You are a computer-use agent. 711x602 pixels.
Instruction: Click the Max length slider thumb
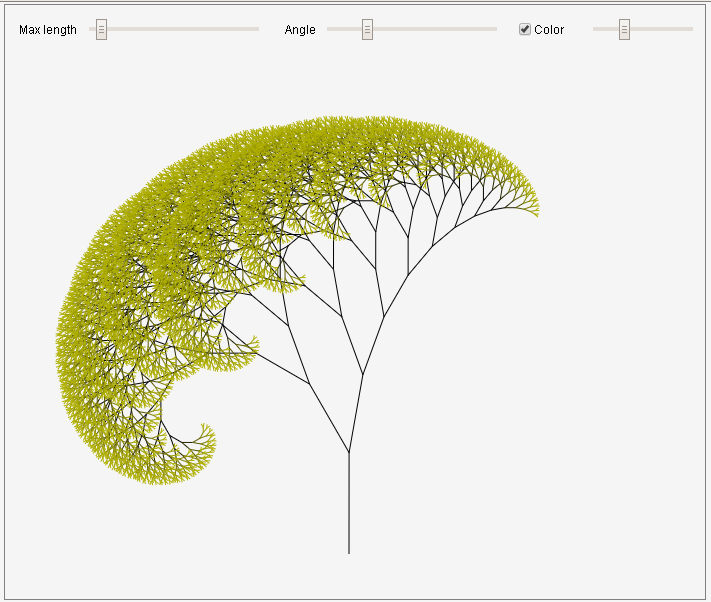pyautogui.click(x=101, y=30)
